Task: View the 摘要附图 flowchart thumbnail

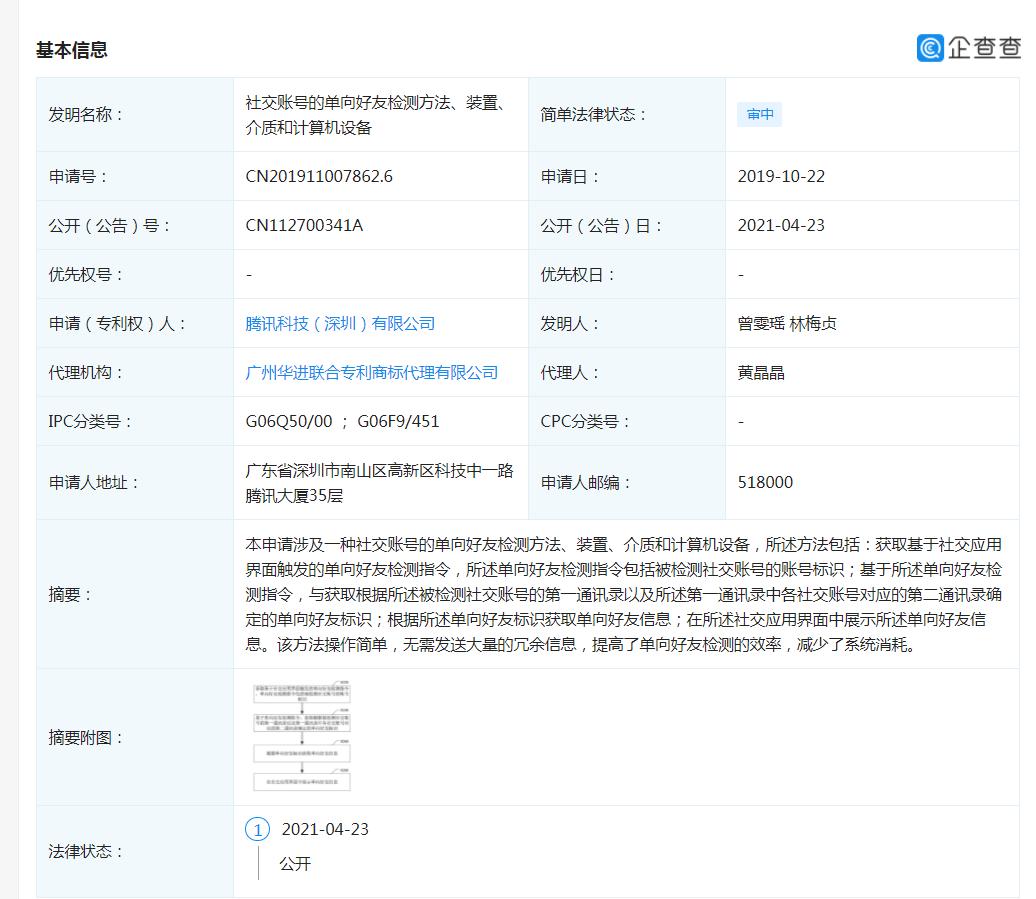Action: (302, 737)
